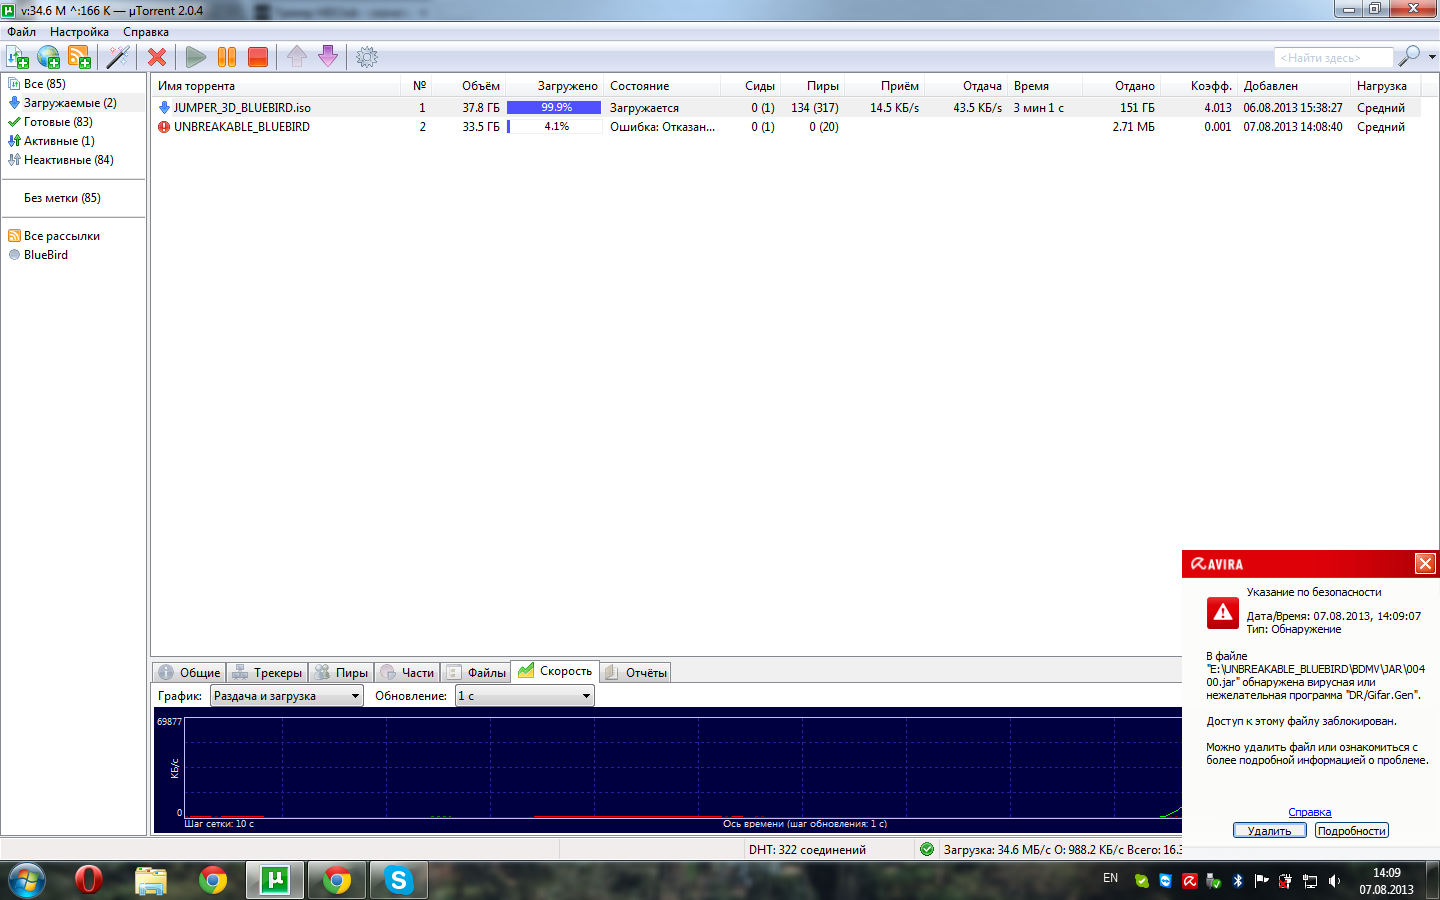This screenshot has height=900, width=1440.
Task: Click Add torrent from URL globe icon
Action: point(48,57)
